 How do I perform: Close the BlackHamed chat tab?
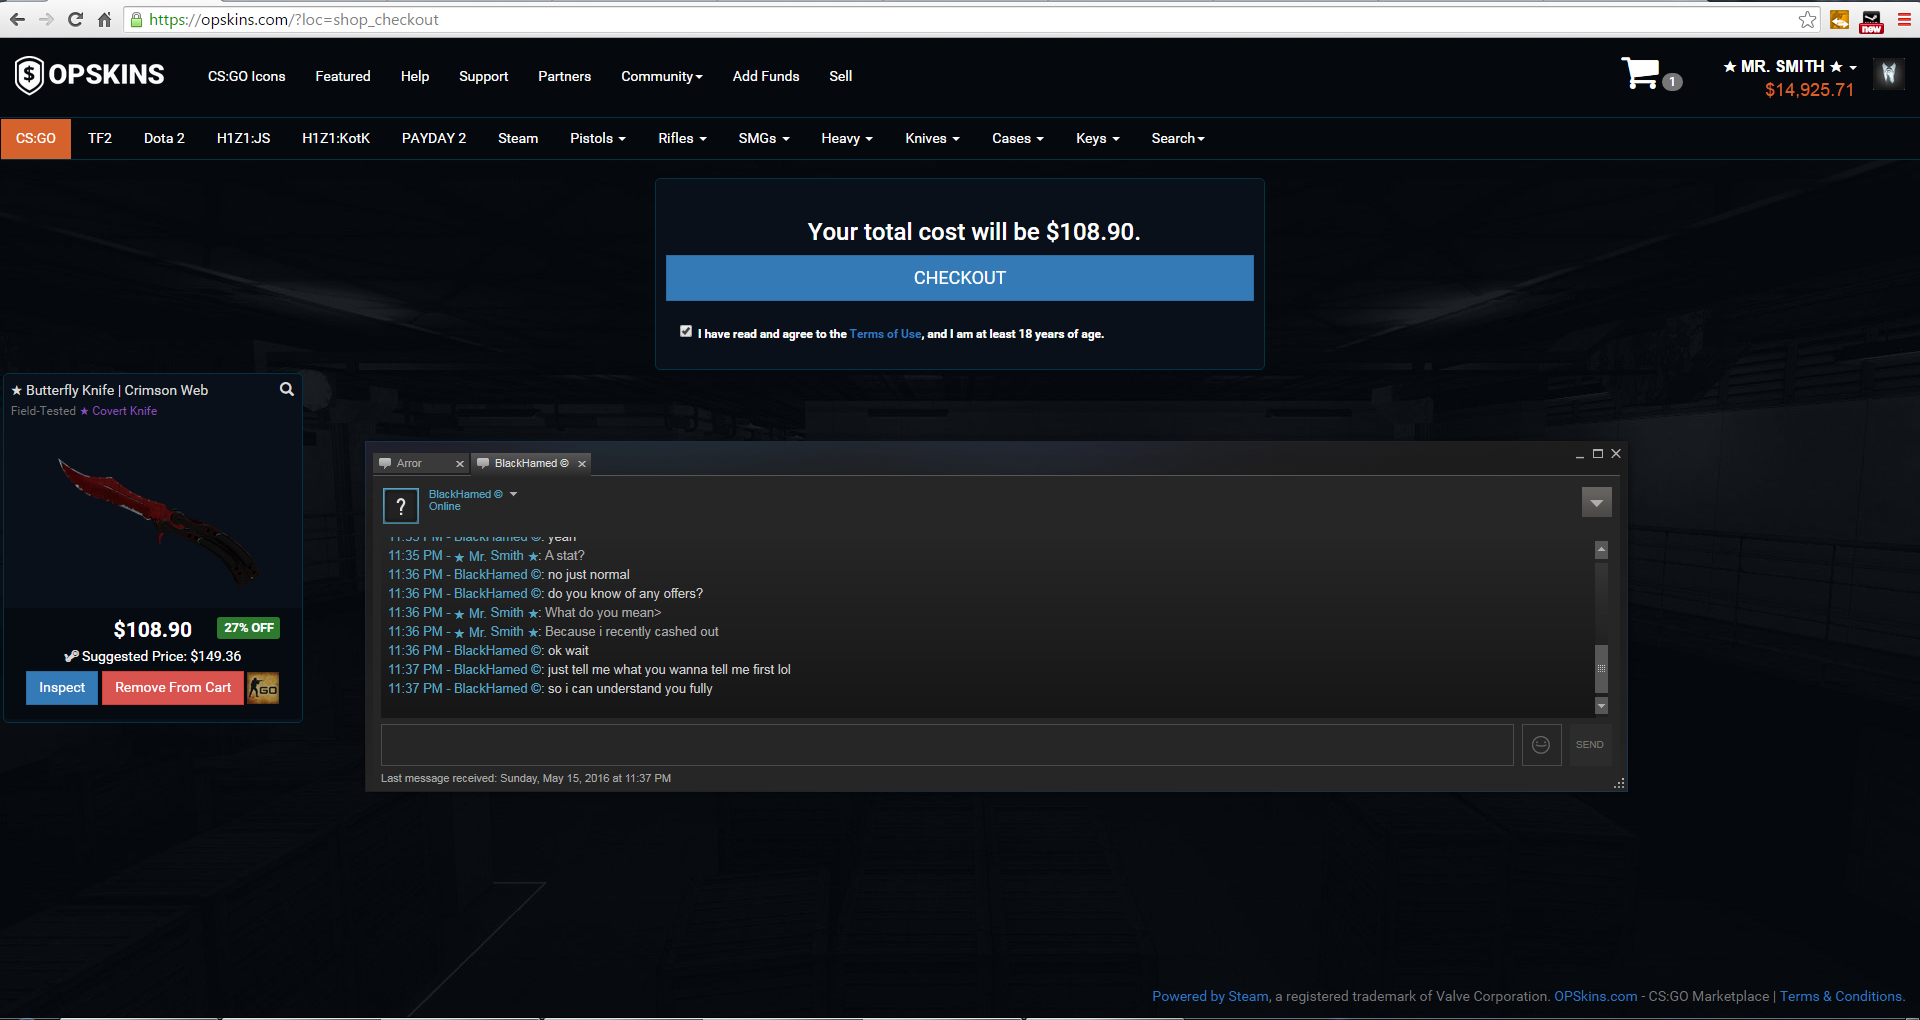pyautogui.click(x=582, y=464)
